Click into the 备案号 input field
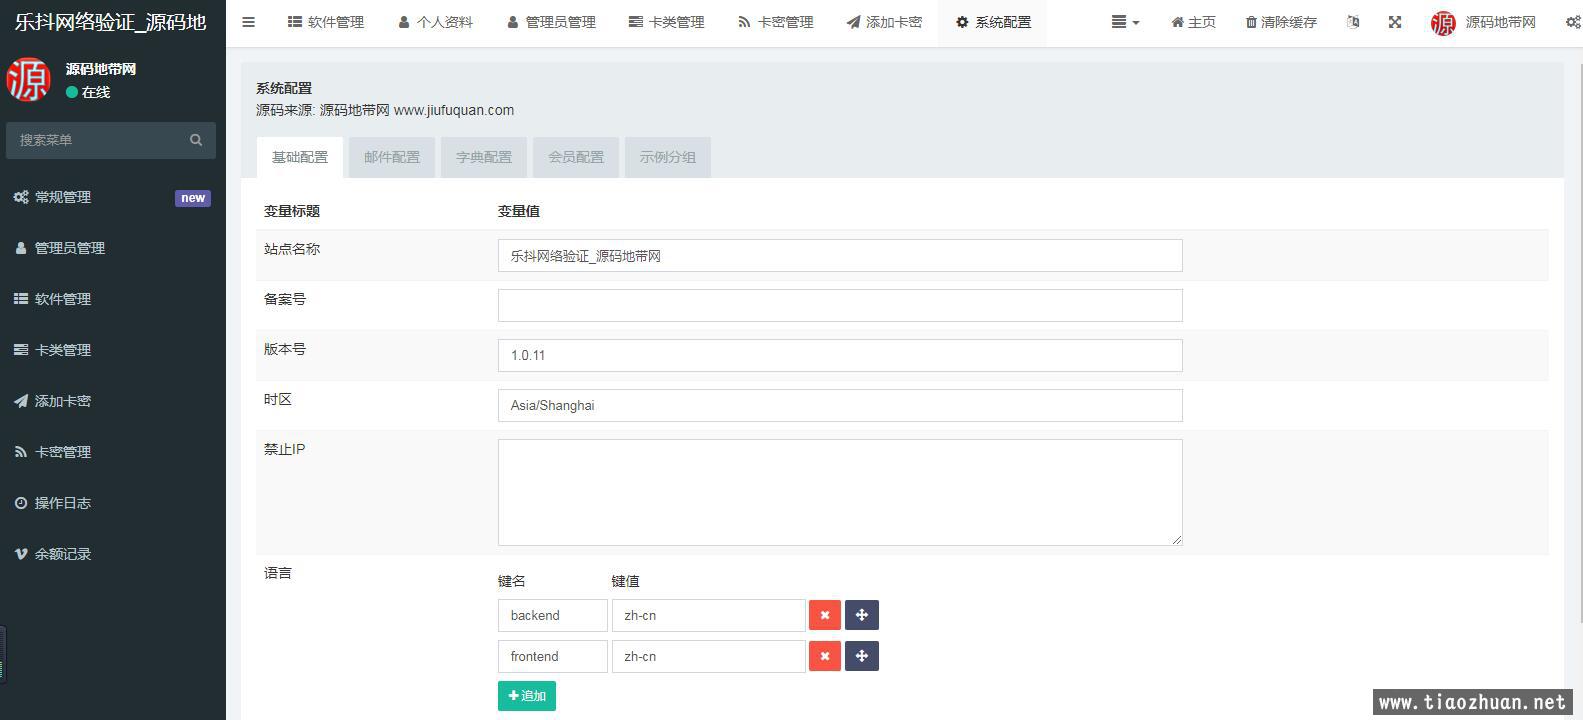Image resolution: width=1583 pixels, height=720 pixels. click(x=839, y=305)
